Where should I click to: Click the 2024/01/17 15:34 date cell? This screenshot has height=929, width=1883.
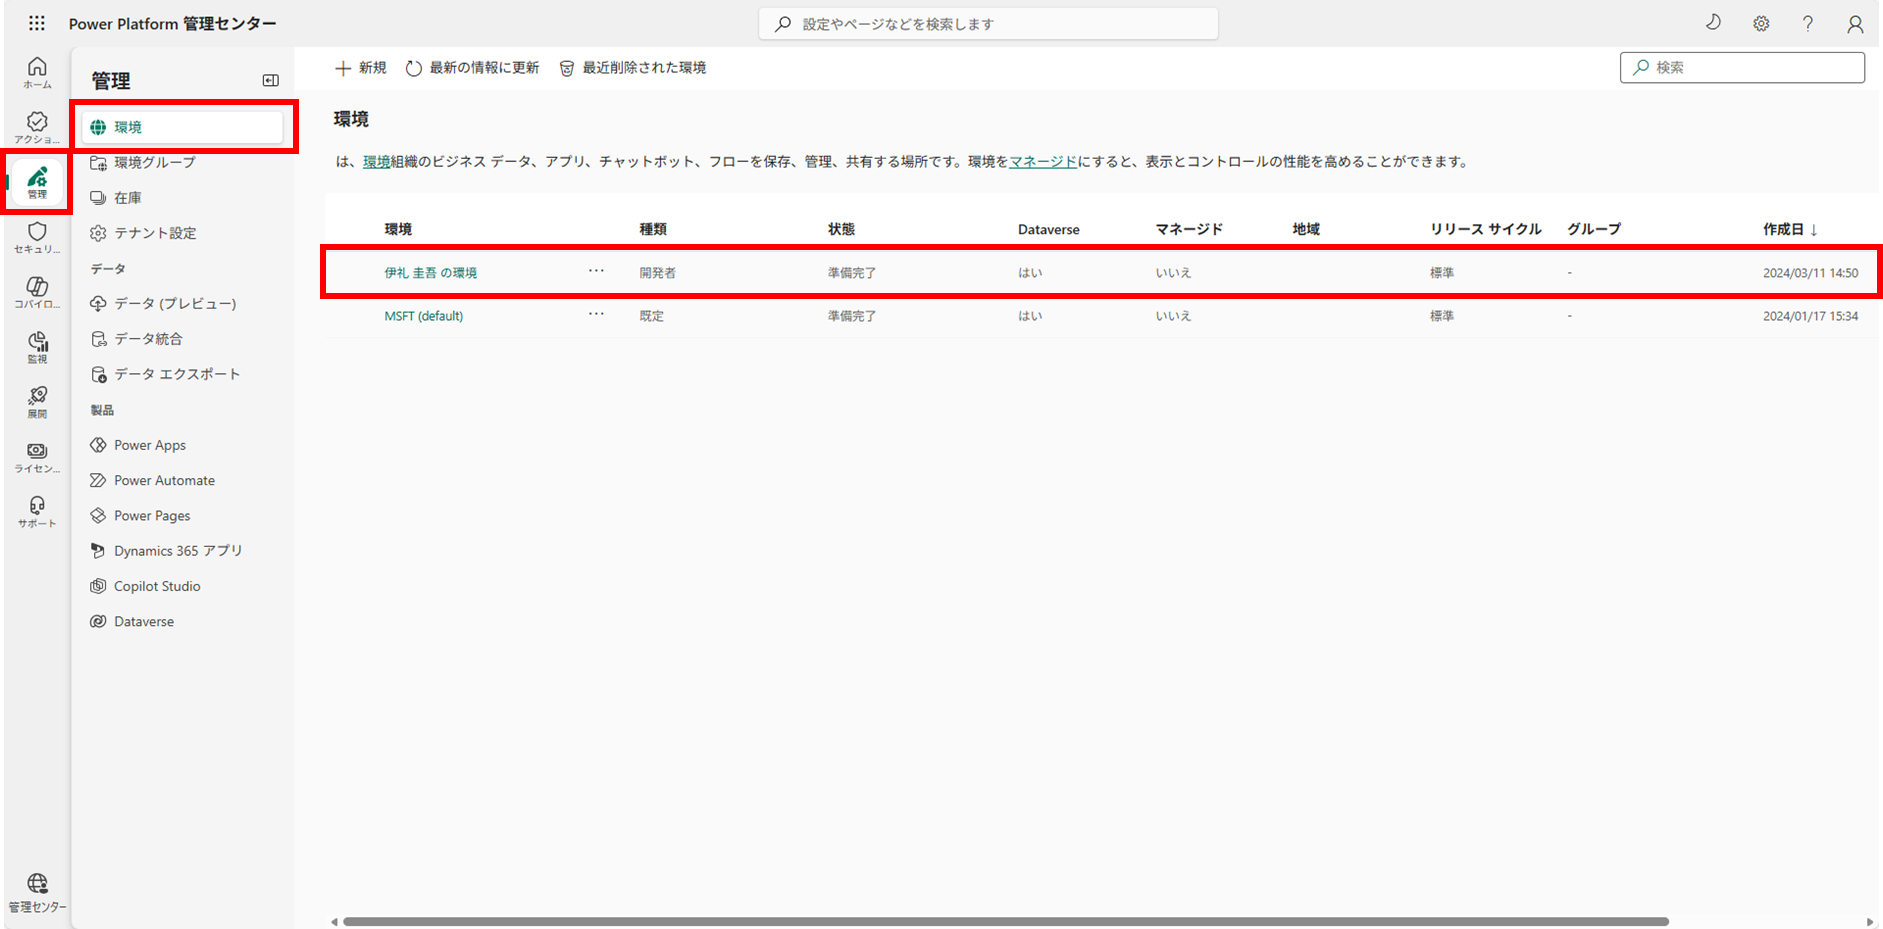(1810, 316)
